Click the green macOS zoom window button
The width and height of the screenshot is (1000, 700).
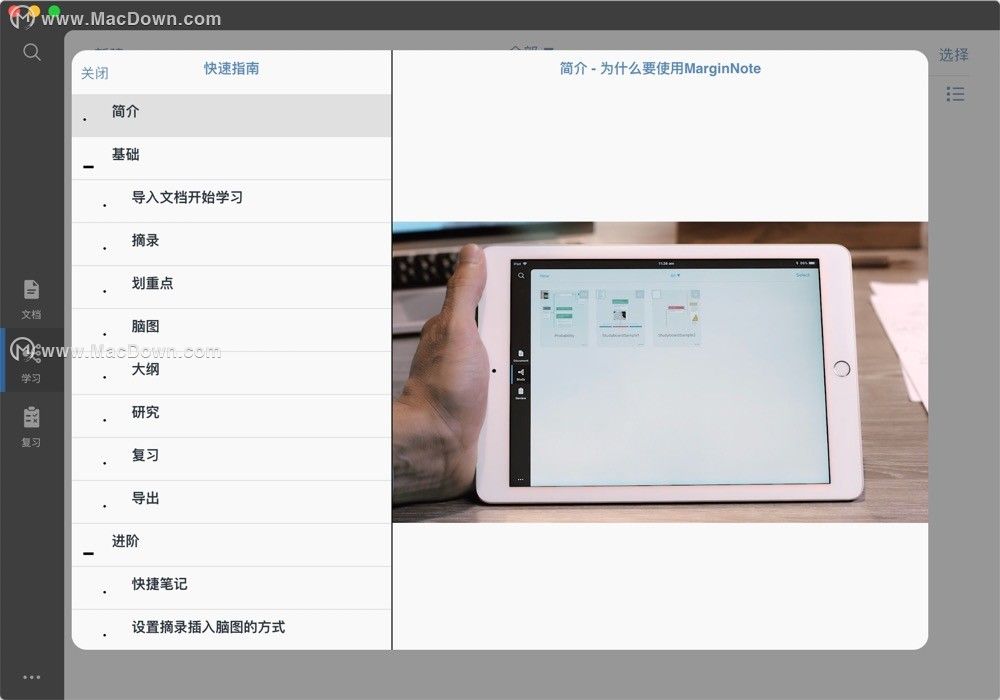(54, 11)
